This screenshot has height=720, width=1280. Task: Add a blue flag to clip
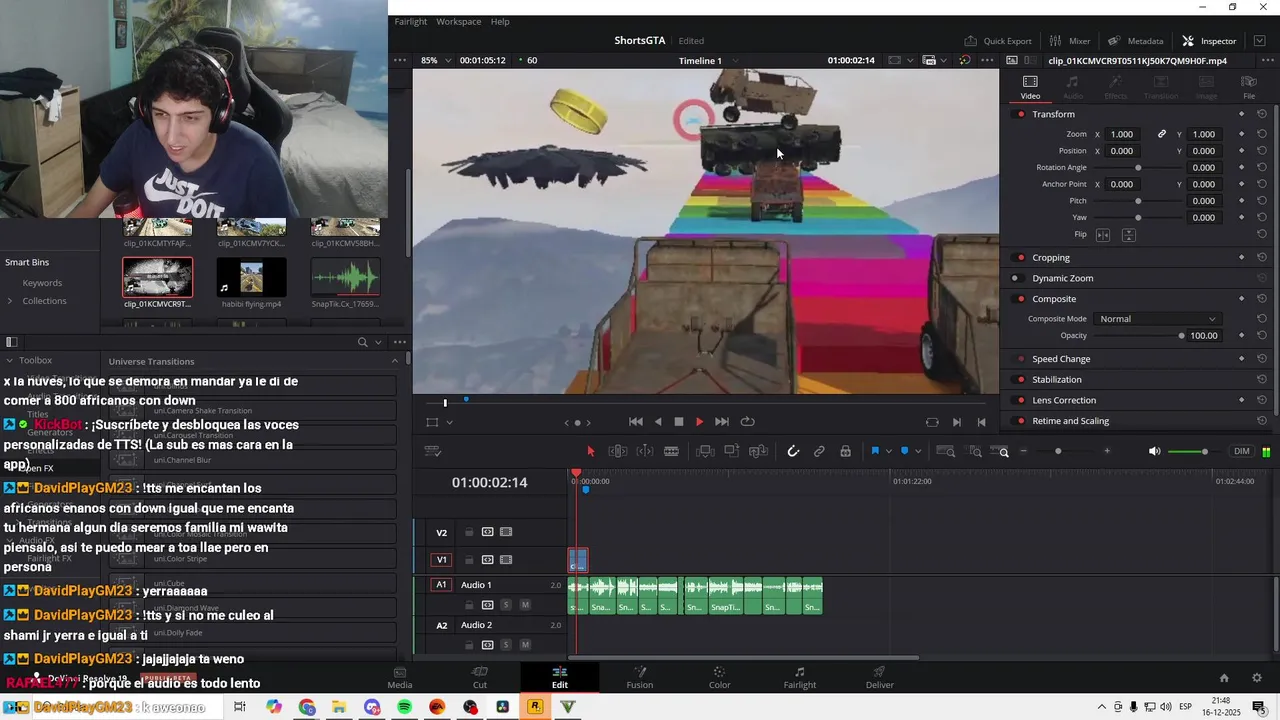click(x=874, y=451)
